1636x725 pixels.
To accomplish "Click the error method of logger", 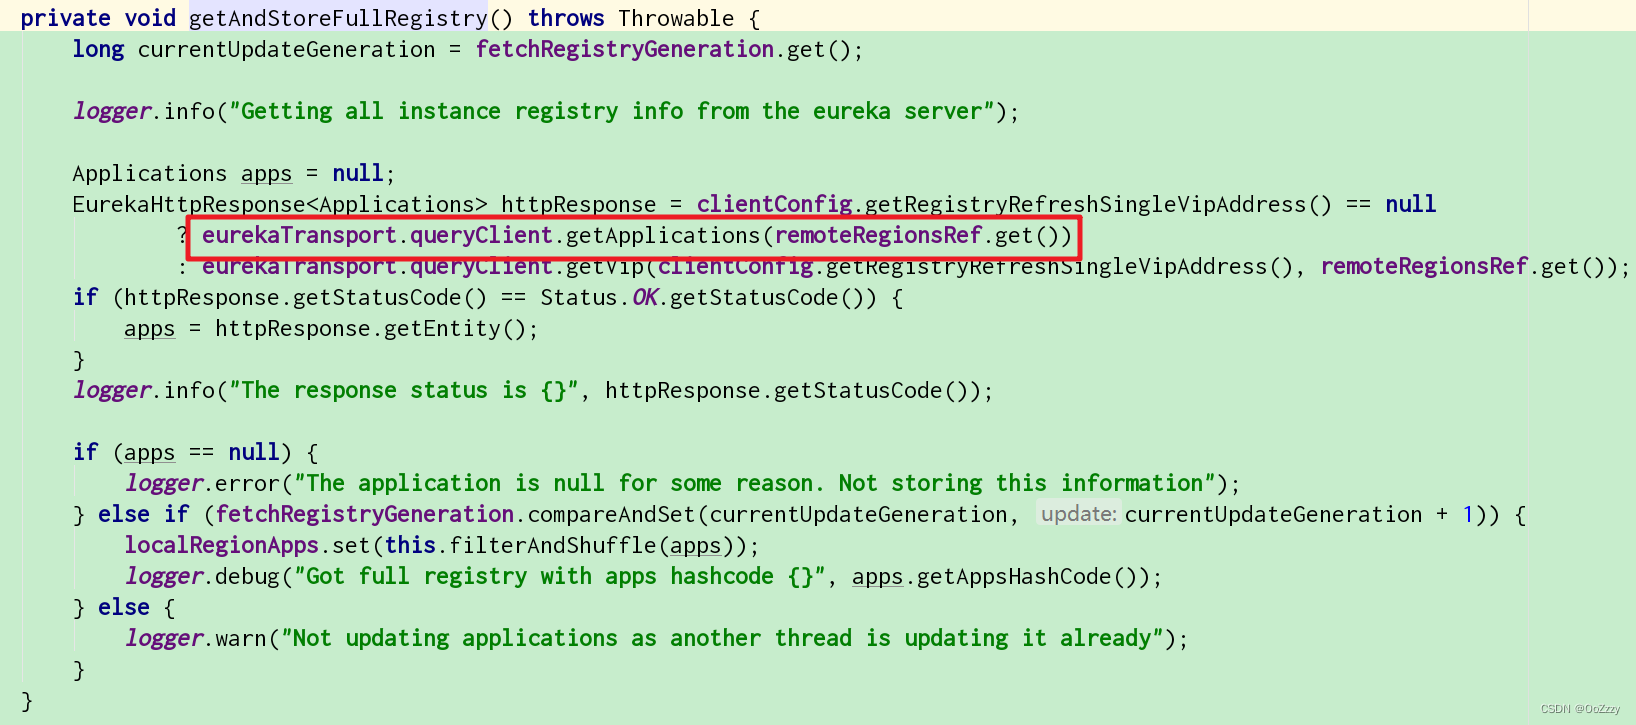I will (248, 483).
